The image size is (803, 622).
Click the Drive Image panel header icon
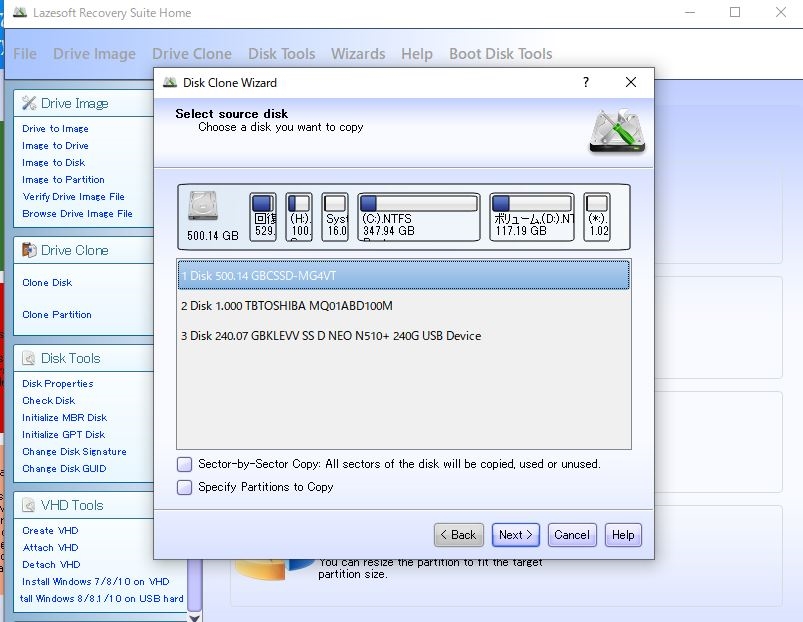29,103
